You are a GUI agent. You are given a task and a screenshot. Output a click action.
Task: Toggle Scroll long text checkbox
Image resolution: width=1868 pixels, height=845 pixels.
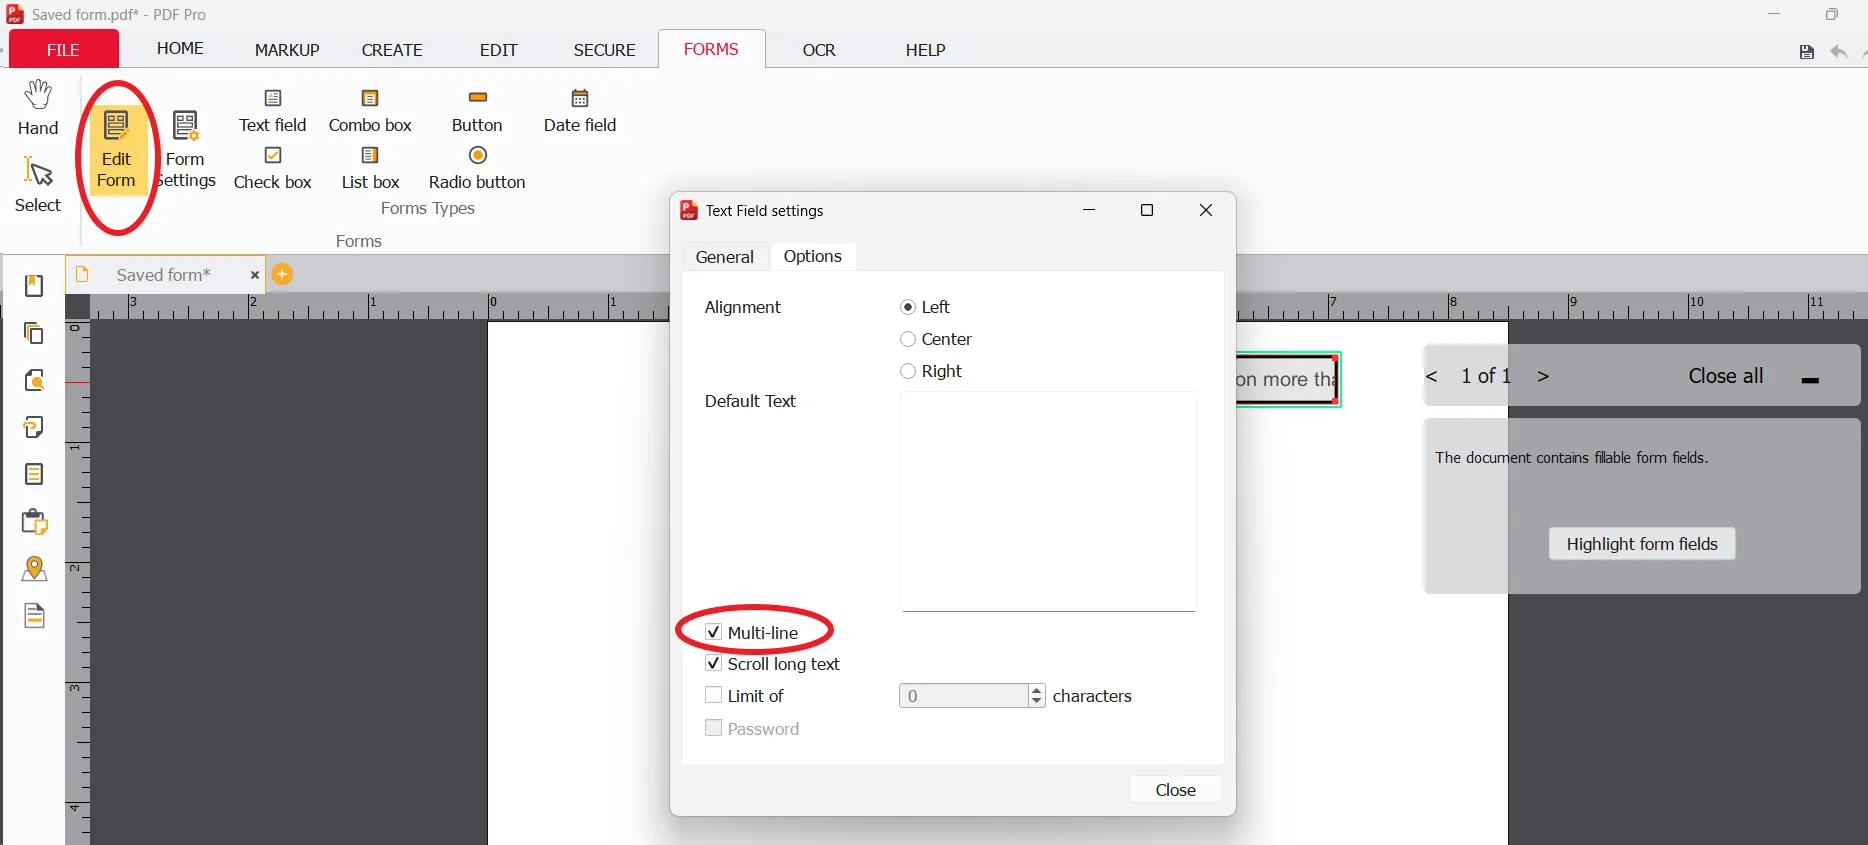713,664
